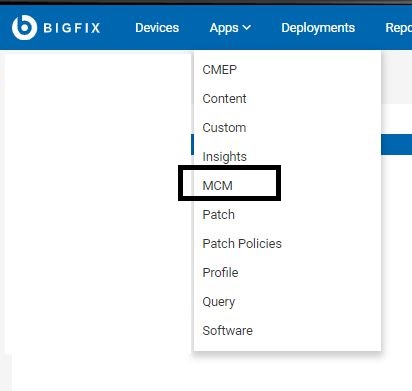This screenshot has height=391, width=412.
Task: Select Patch Policies entry
Action: [x=242, y=243]
